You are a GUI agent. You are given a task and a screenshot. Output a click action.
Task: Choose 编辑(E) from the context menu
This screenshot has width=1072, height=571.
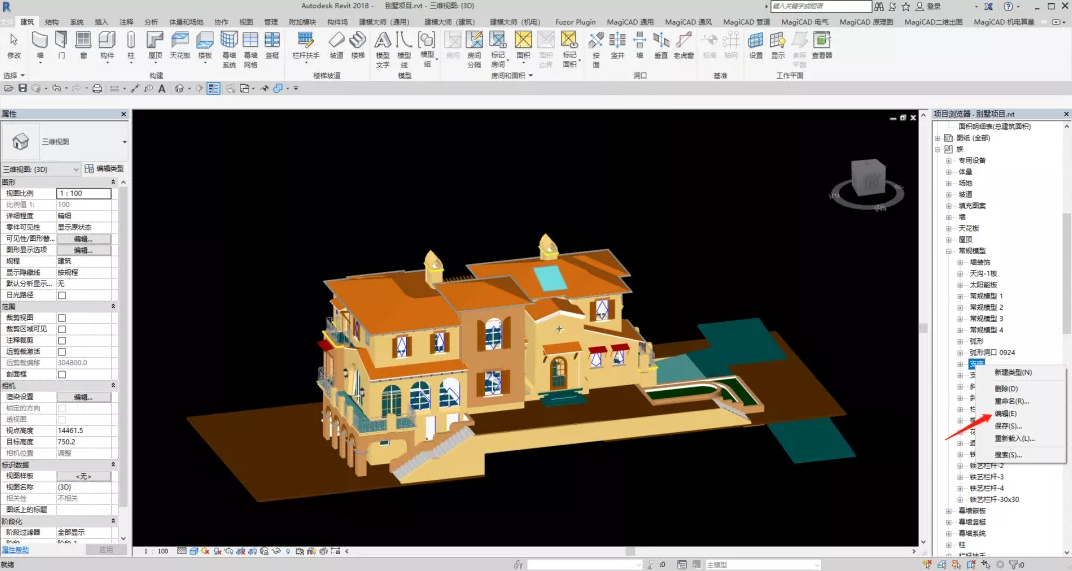tap(1005, 413)
